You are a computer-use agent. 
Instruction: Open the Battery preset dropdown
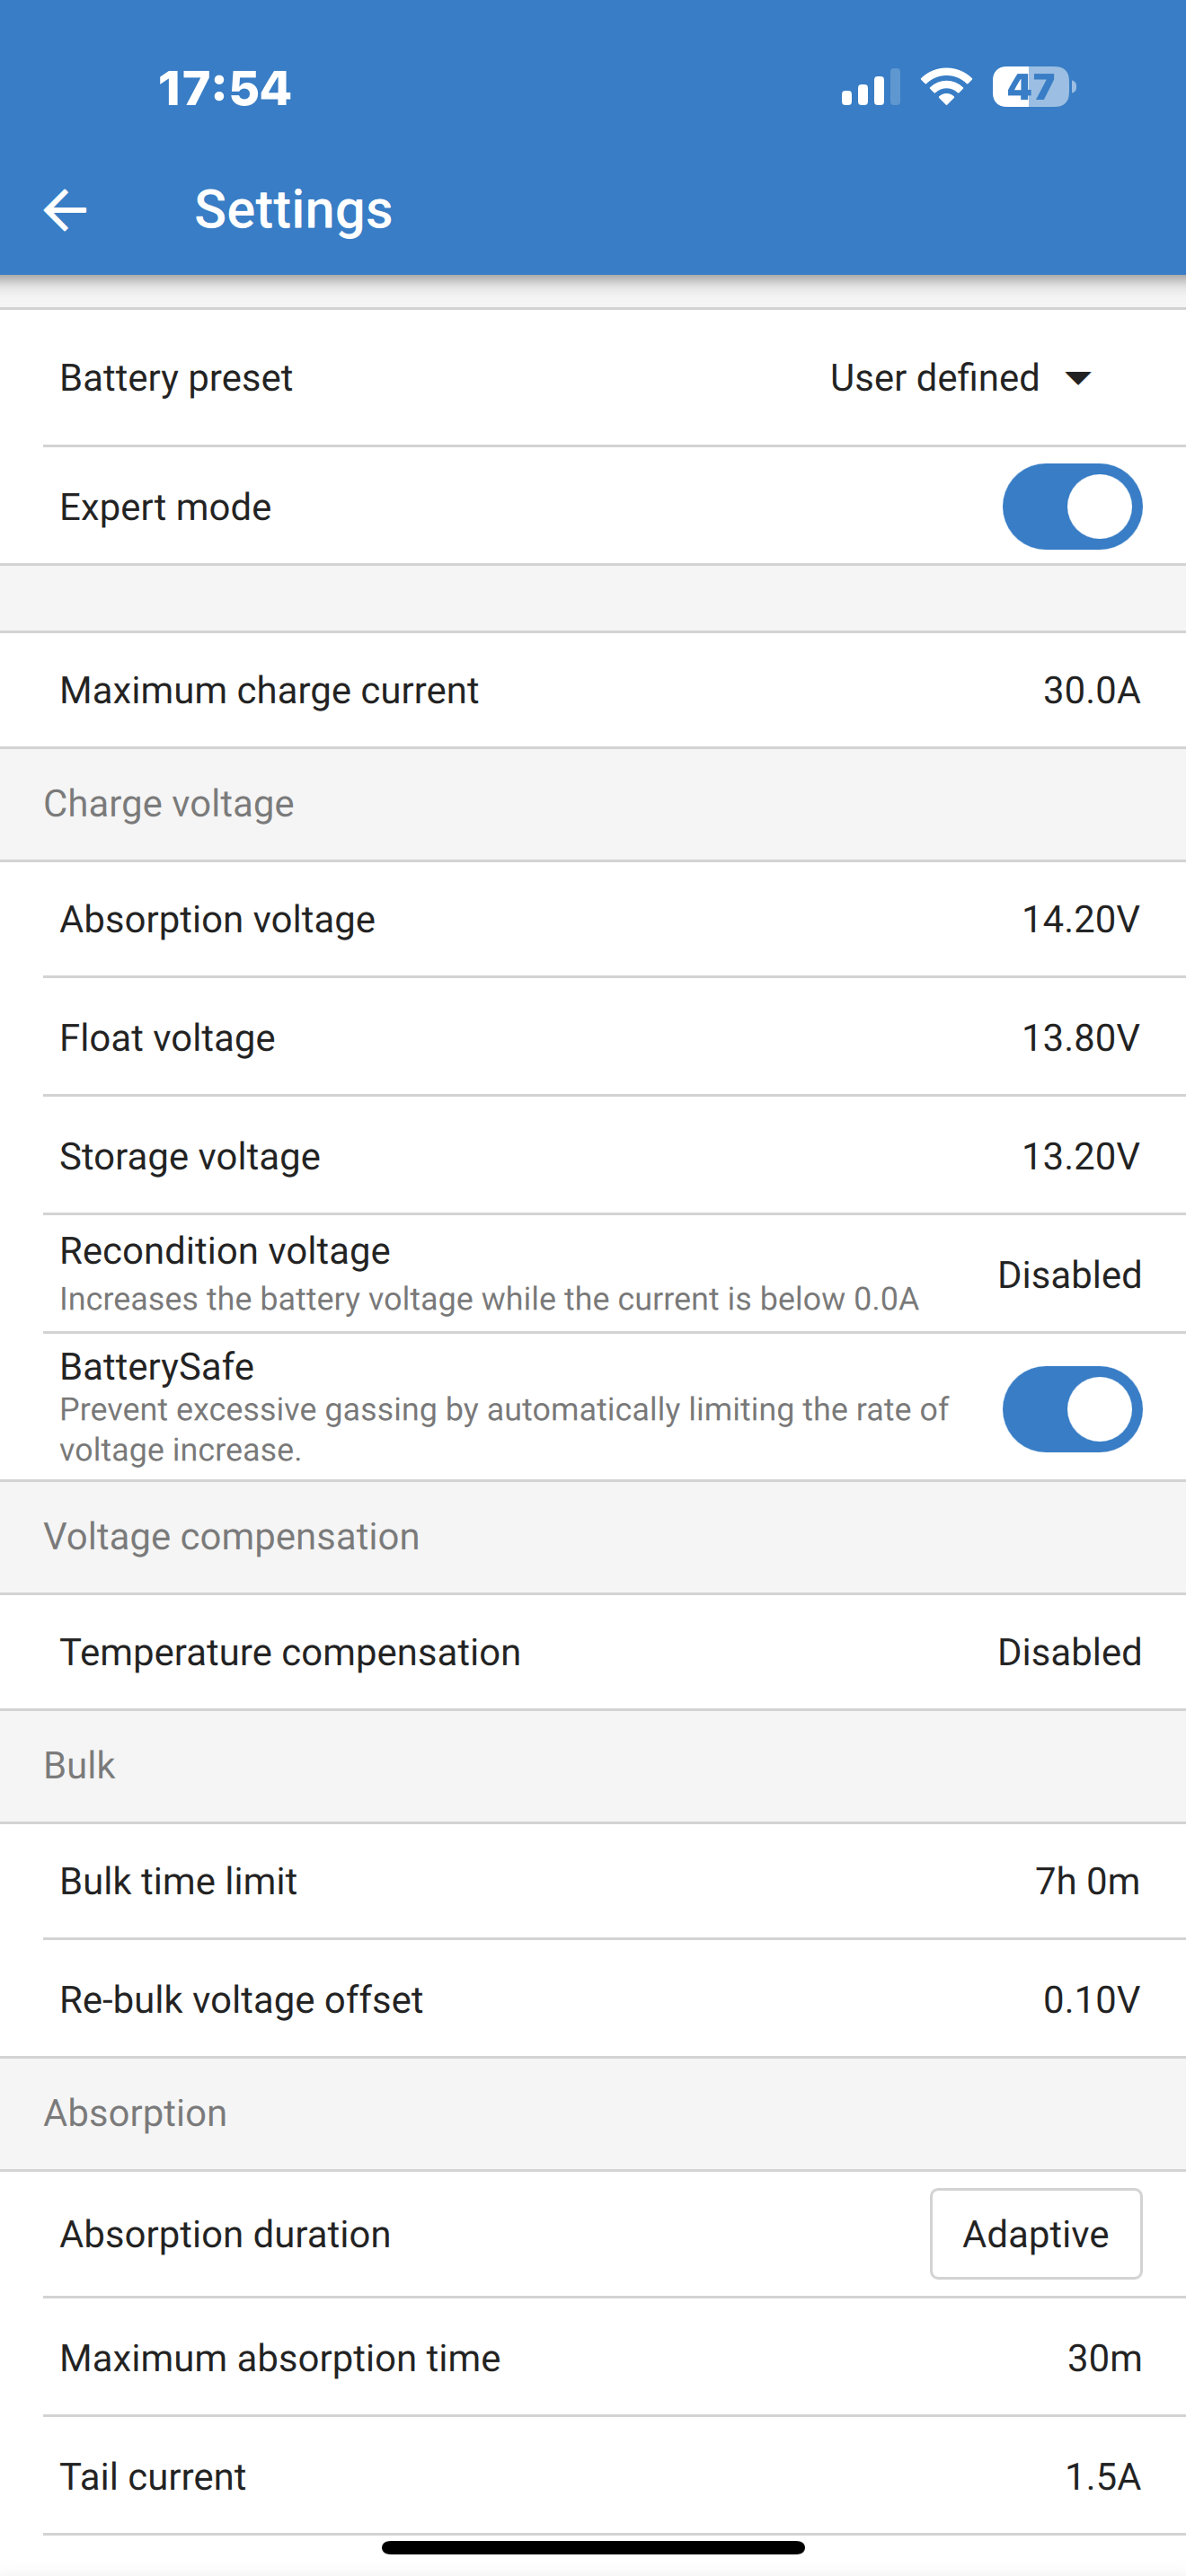[593, 378]
